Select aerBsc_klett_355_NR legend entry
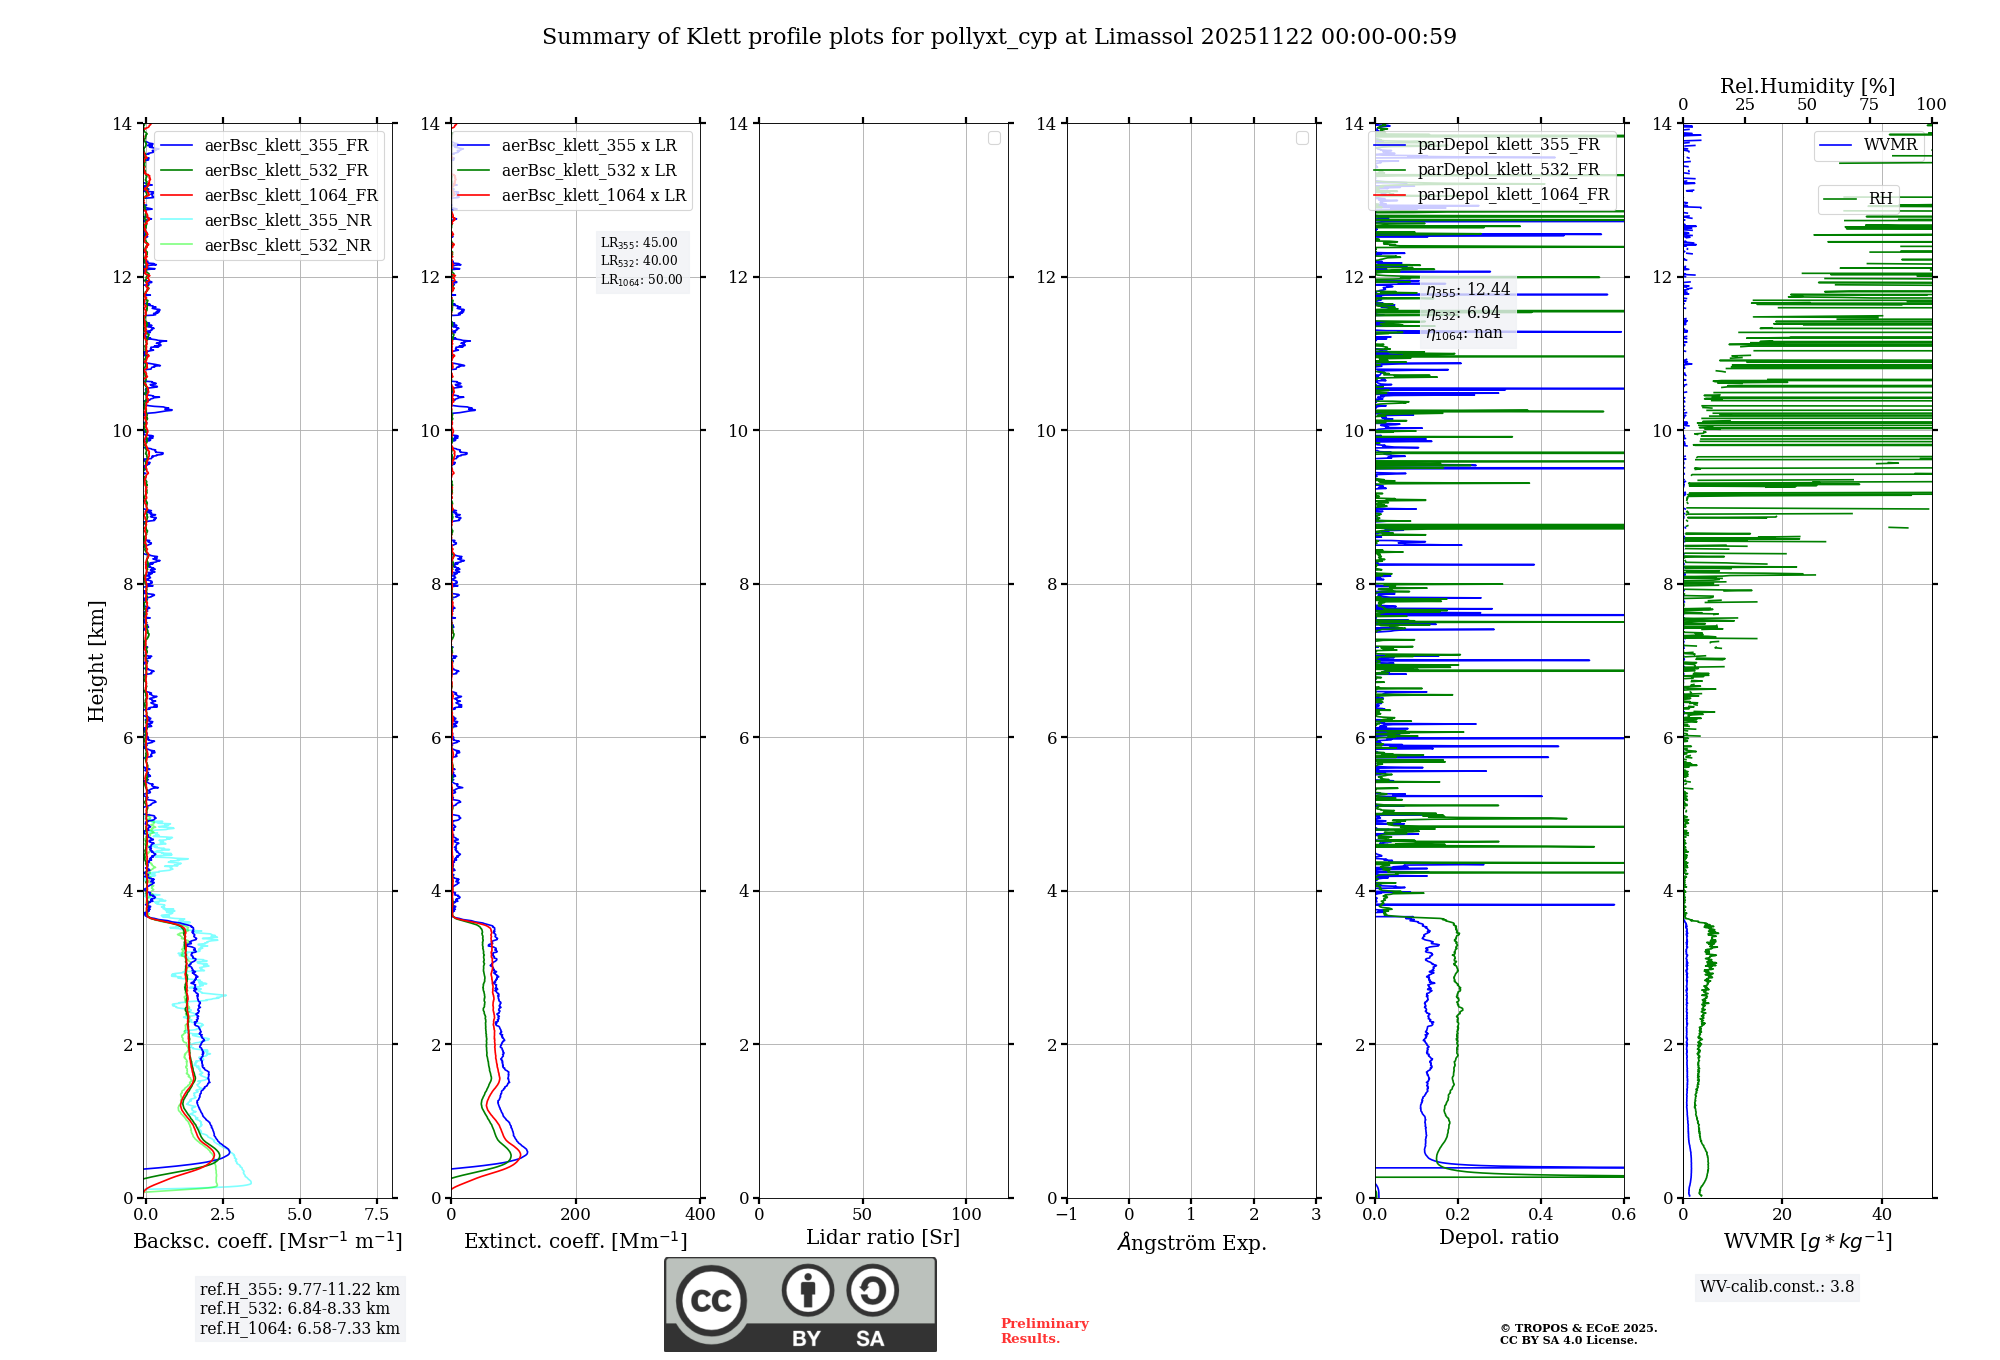Image resolution: width=2000 pixels, height=1360 pixels. click(287, 221)
